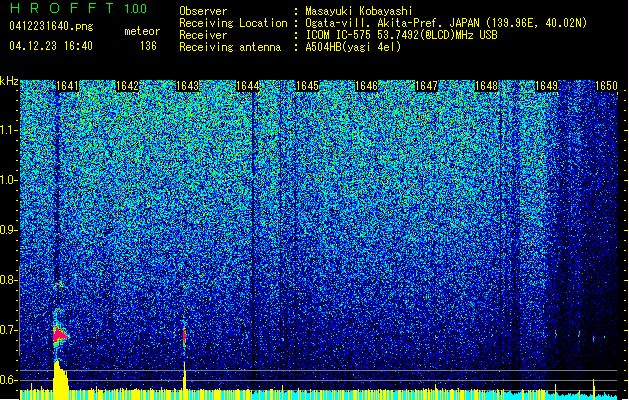Screen dimensions: 629x400
Task: Click the 0.9 kHz axis tick label
Action: point(8,230)
